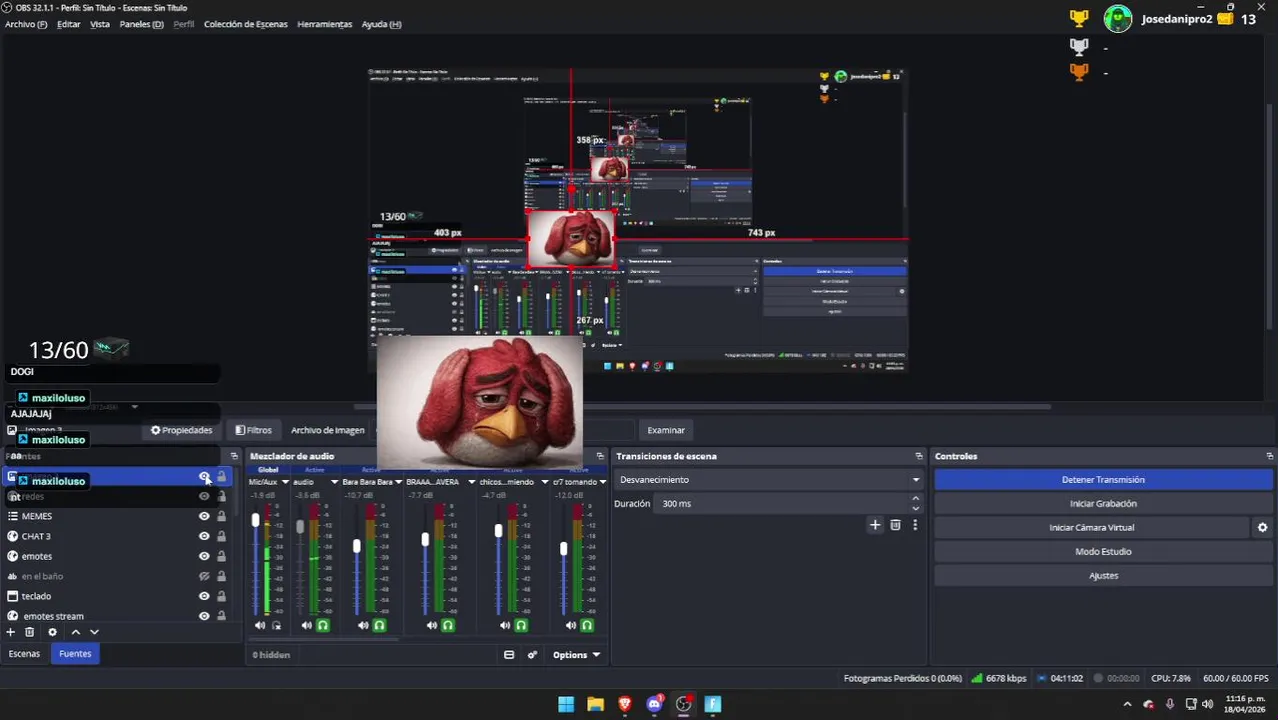Hide the MEMES source
The width and height of the screenshot is (1278, 720).
point(204,516)
